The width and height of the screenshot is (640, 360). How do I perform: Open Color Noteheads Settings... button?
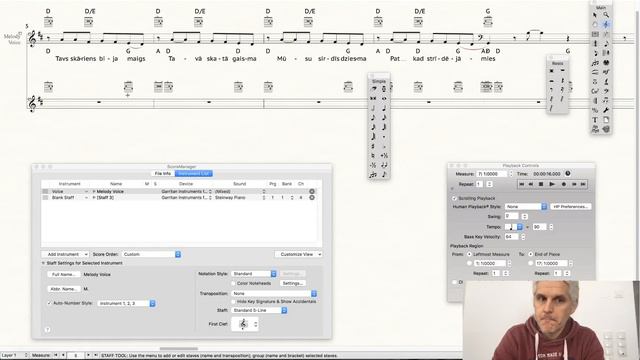pos(293,283)
